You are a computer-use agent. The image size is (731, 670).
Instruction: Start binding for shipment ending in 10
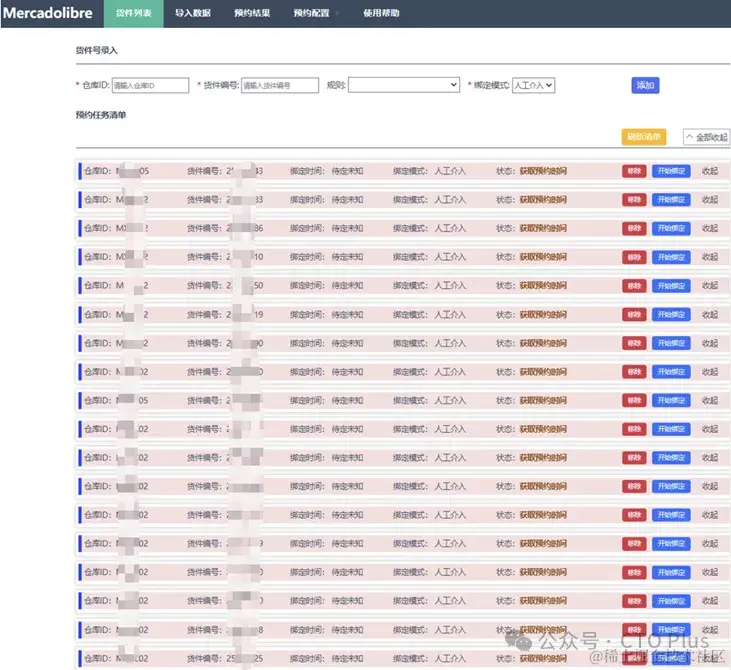(x=671, y=257)
